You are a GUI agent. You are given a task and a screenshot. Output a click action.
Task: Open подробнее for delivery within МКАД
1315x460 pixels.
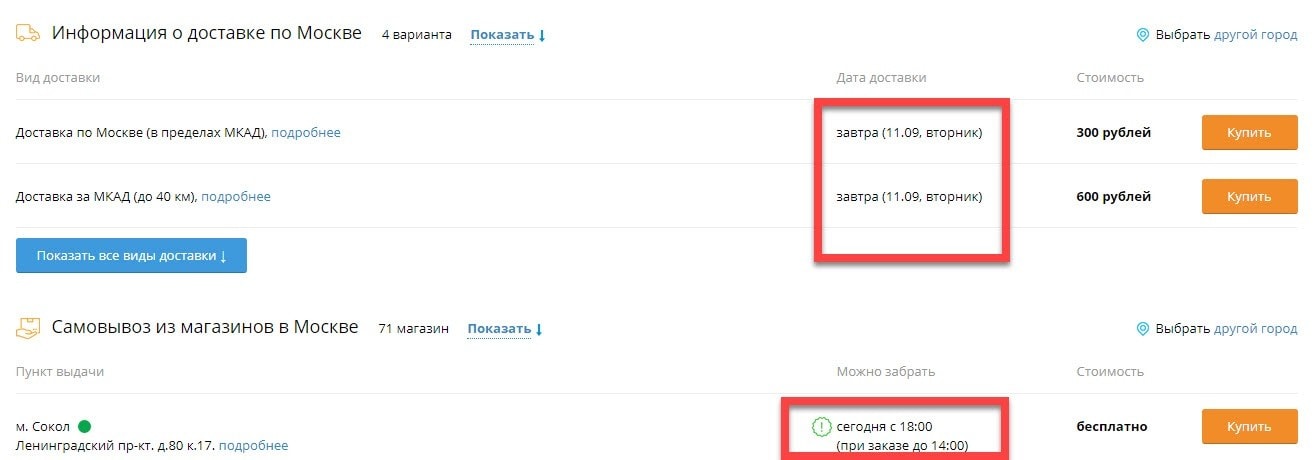click(x=306, y=132)
